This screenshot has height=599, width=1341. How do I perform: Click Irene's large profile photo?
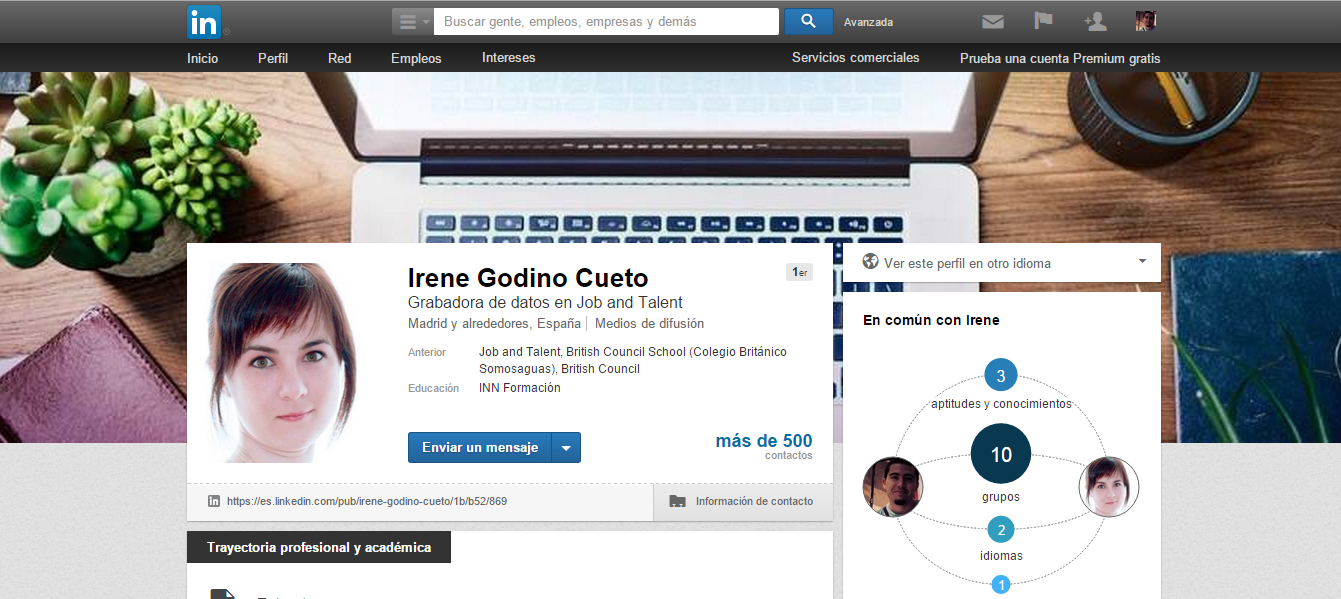[281, 362]
